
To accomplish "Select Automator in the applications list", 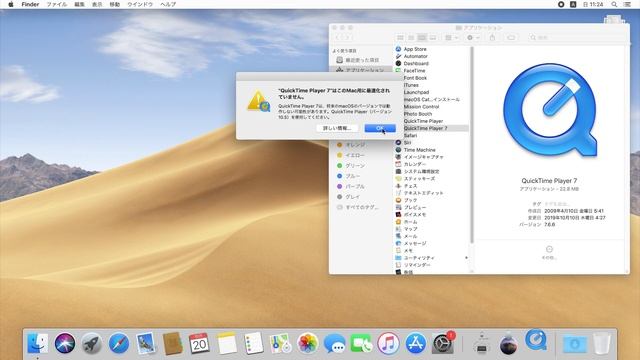I will click(416, 56).
